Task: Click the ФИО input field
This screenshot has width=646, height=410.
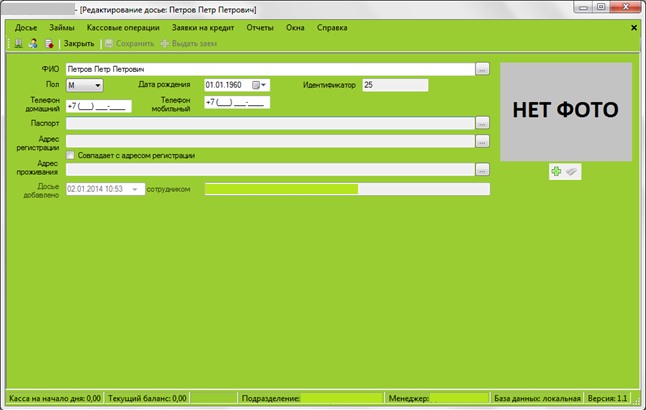Action: pos(270,69)
